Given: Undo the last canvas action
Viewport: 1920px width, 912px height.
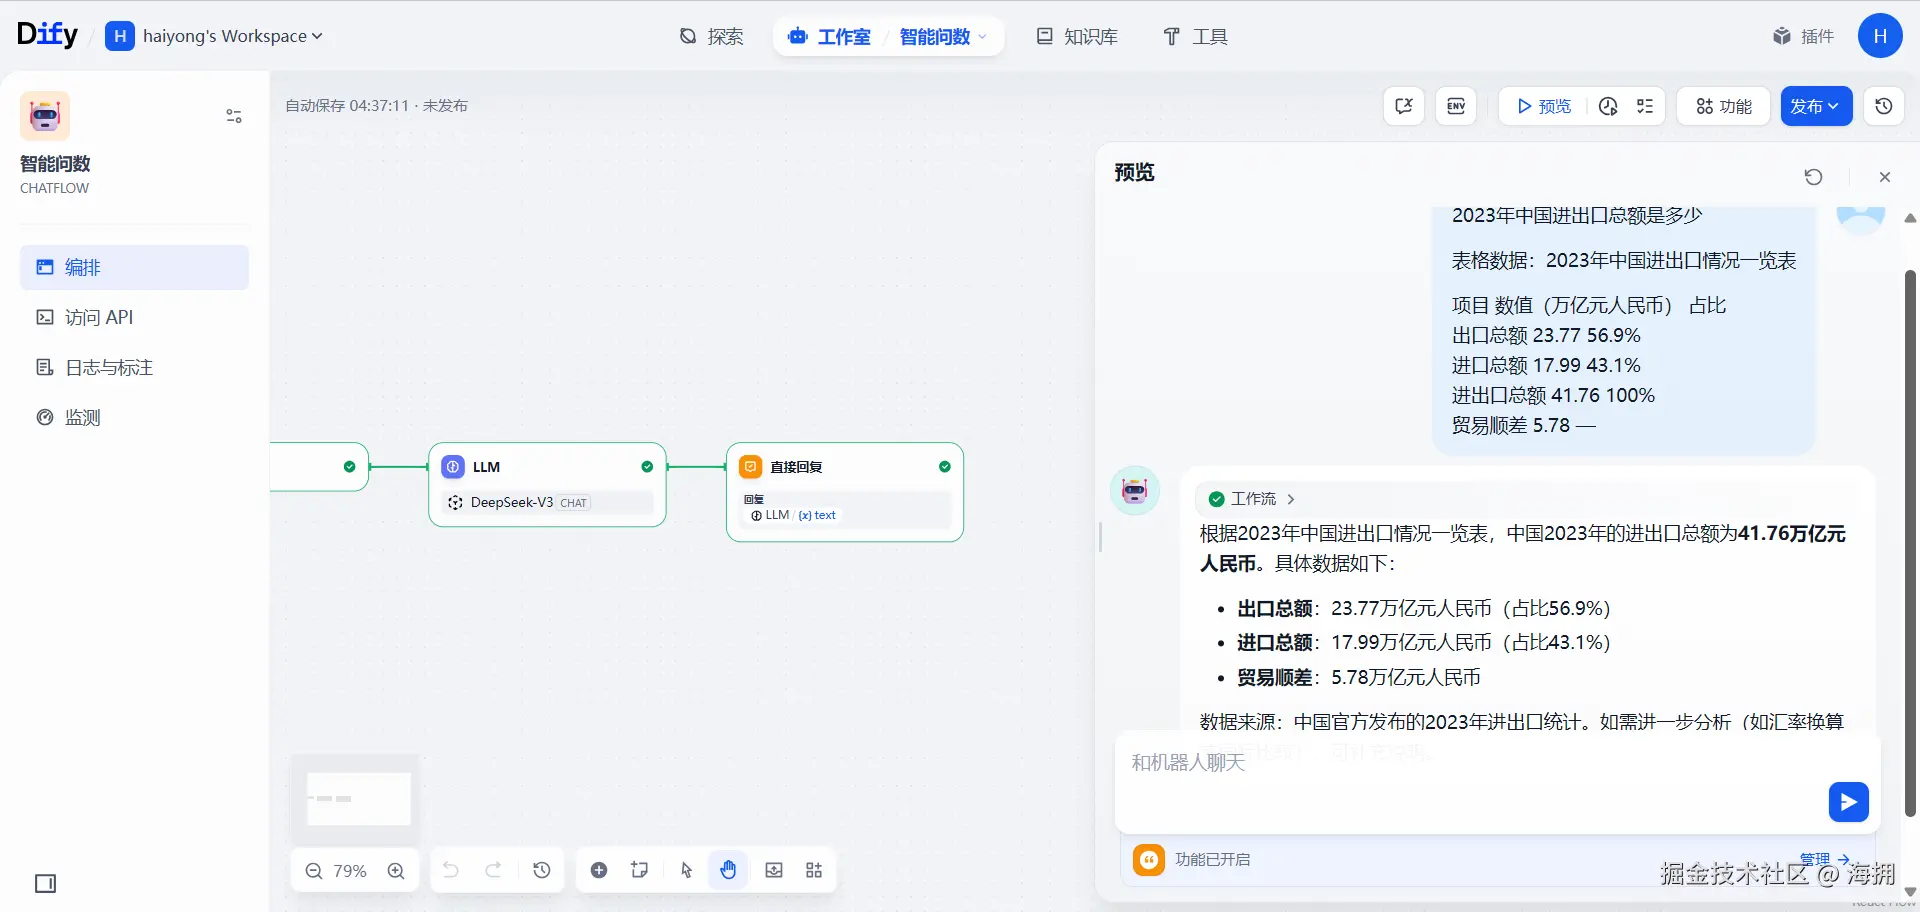Looking at the screenshot, I should click(x=451, y=870).
